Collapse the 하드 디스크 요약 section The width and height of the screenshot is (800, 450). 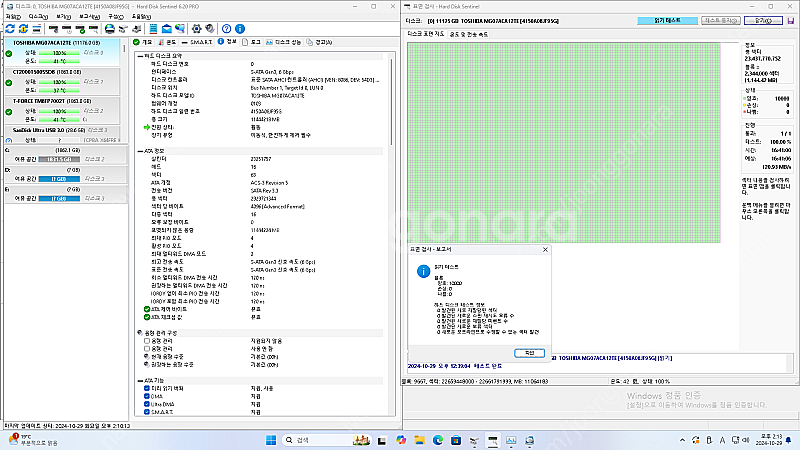pyautogui.click(x=140, y=56)
